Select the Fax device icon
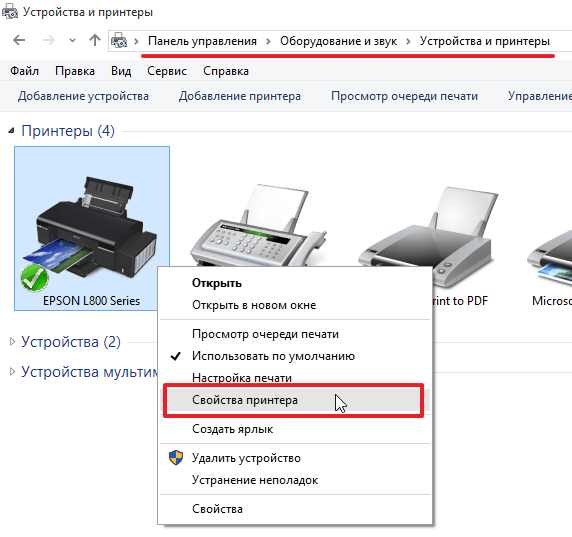The image size is (572, 537). (x=258, y=226)
